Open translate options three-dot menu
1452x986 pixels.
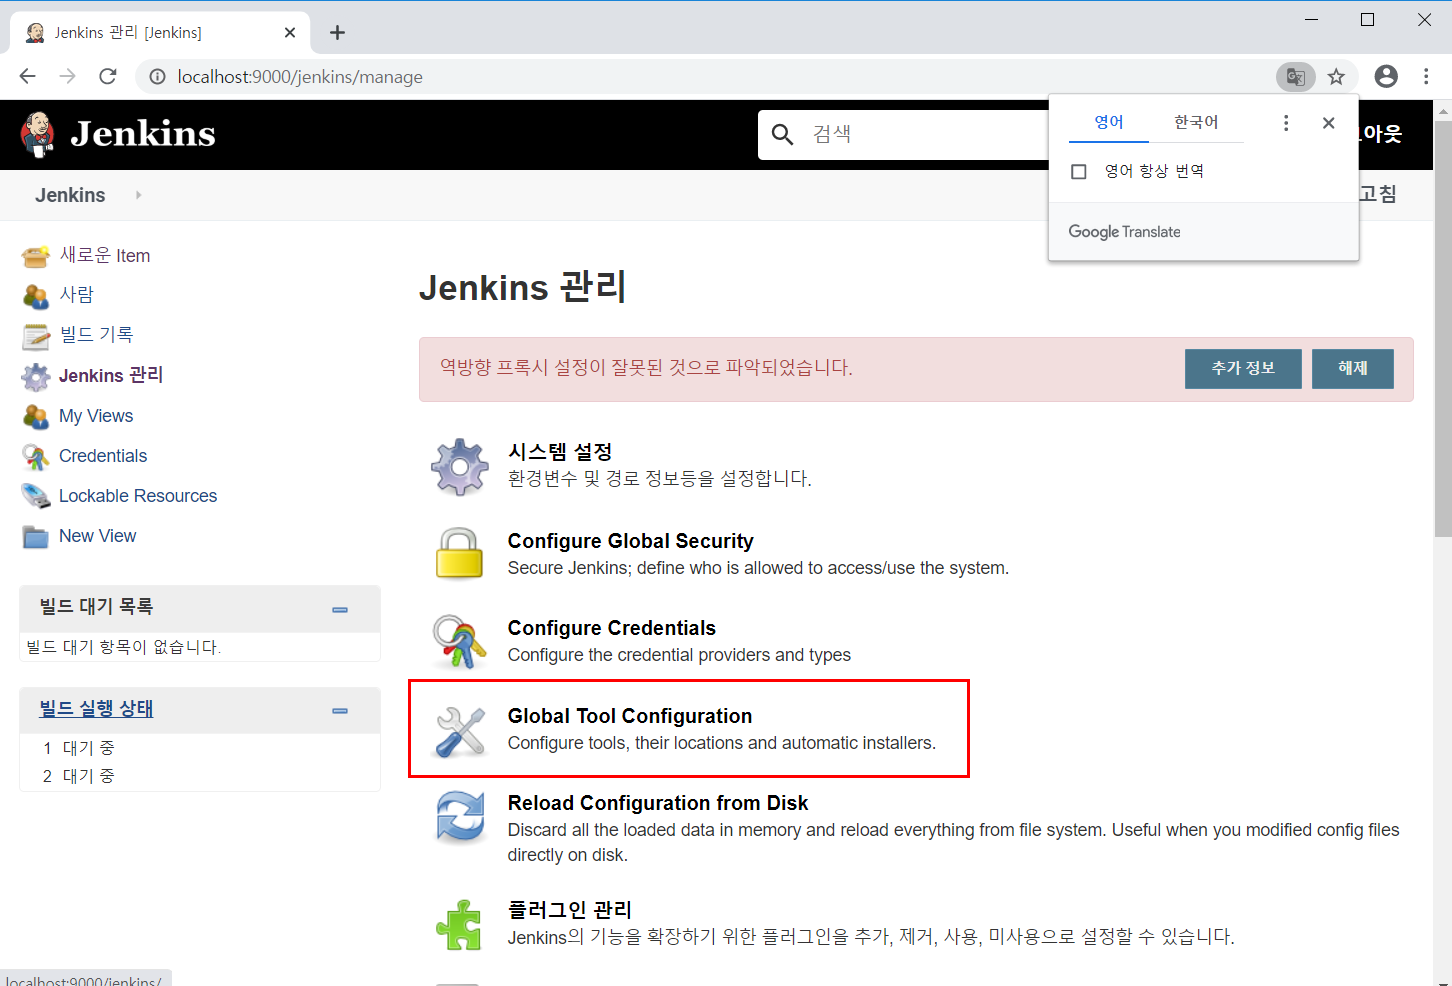tap(1286, 122)
